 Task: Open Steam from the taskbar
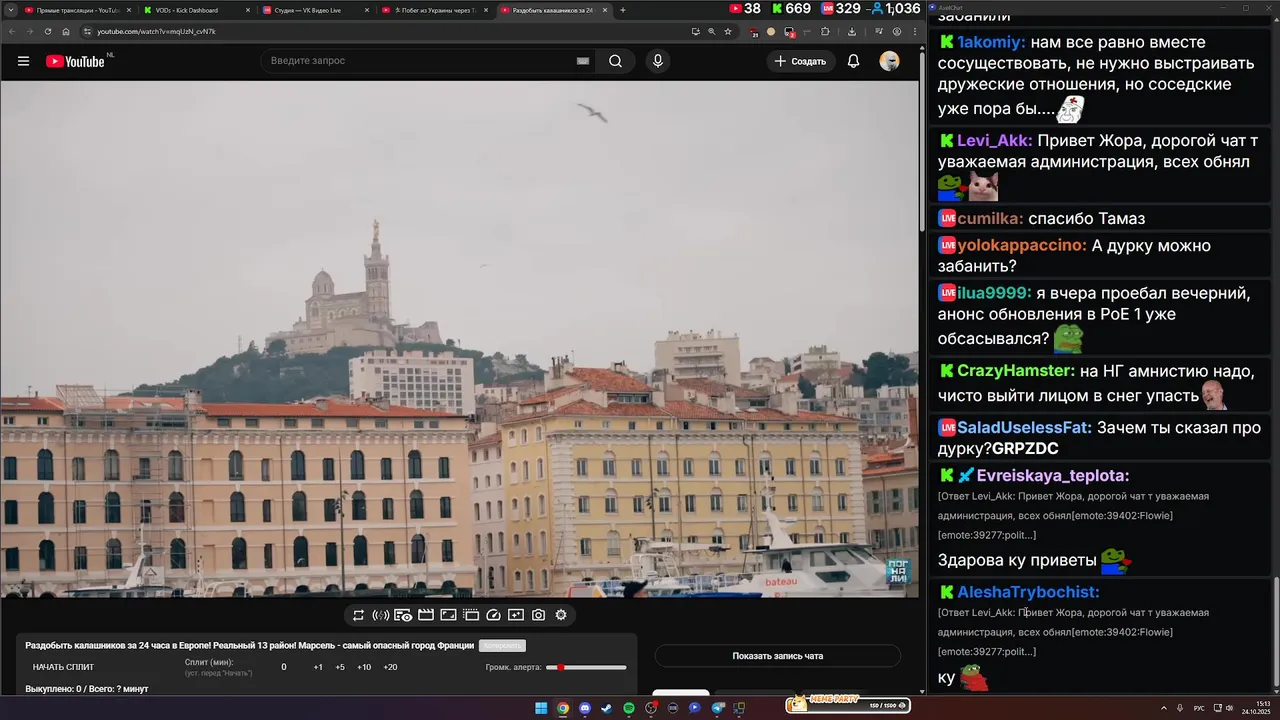(606, 708)
